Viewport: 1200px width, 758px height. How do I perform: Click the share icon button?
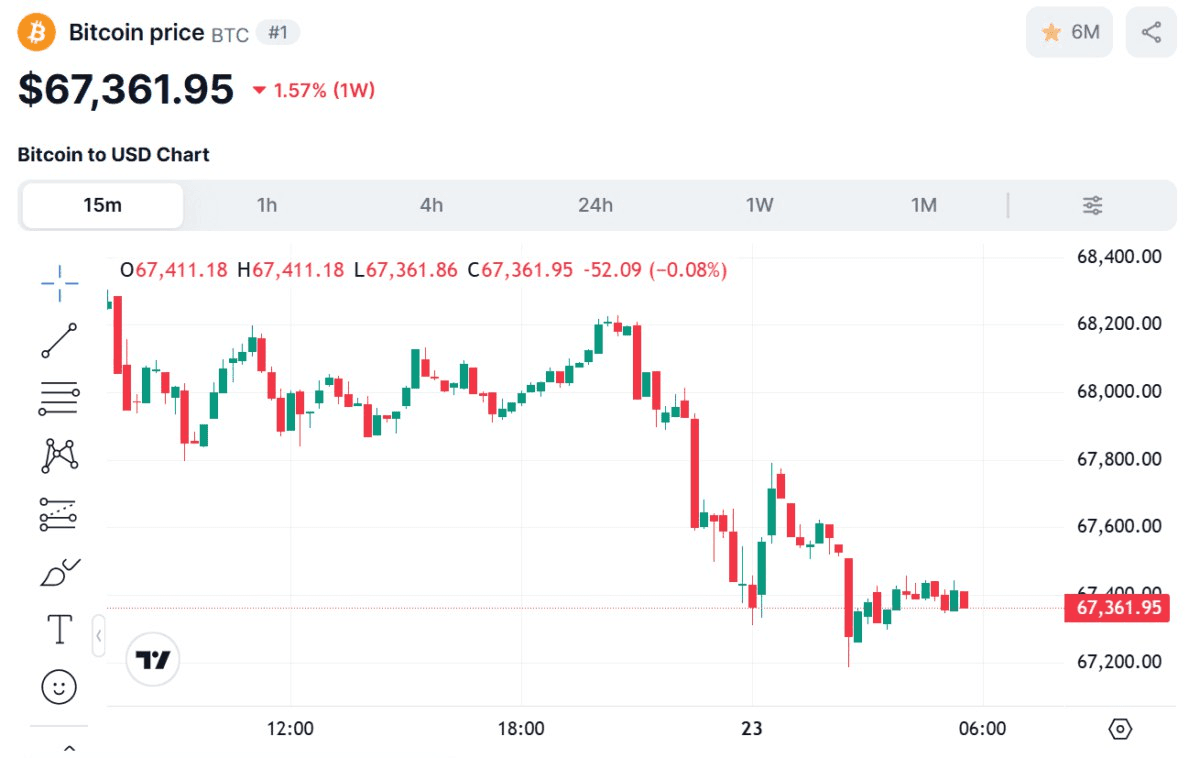pyautogui.click(x=1151, y=32)
